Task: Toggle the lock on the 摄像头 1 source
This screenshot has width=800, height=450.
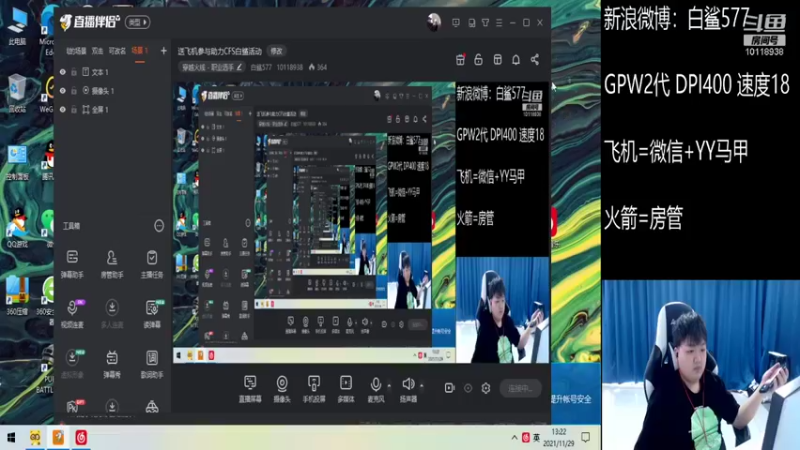Action: 74,91
